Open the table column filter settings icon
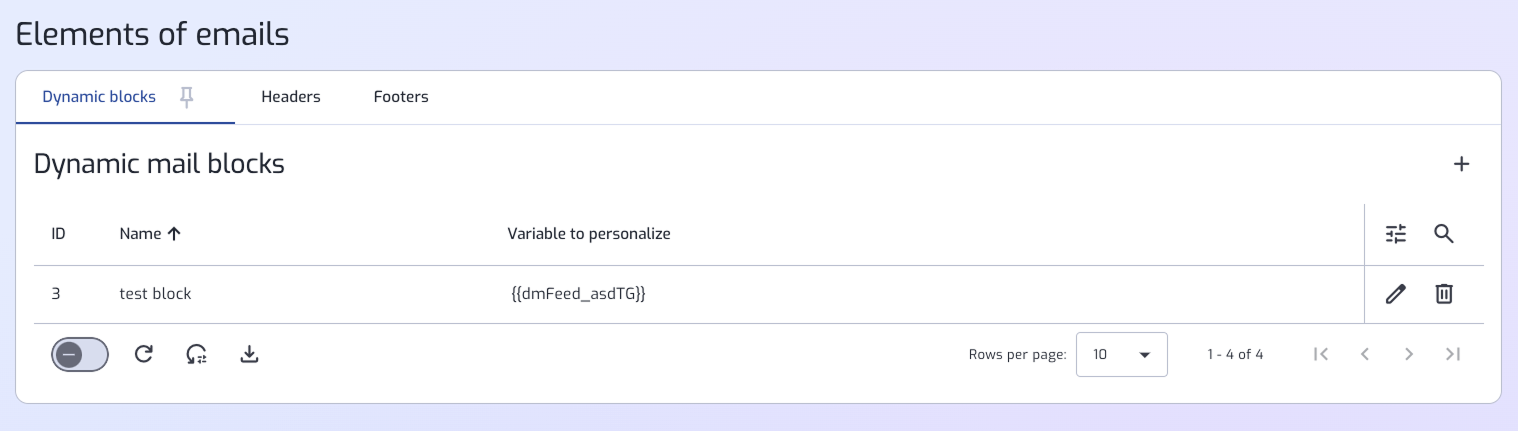The image size is (1518, 431). [1396, 234]
